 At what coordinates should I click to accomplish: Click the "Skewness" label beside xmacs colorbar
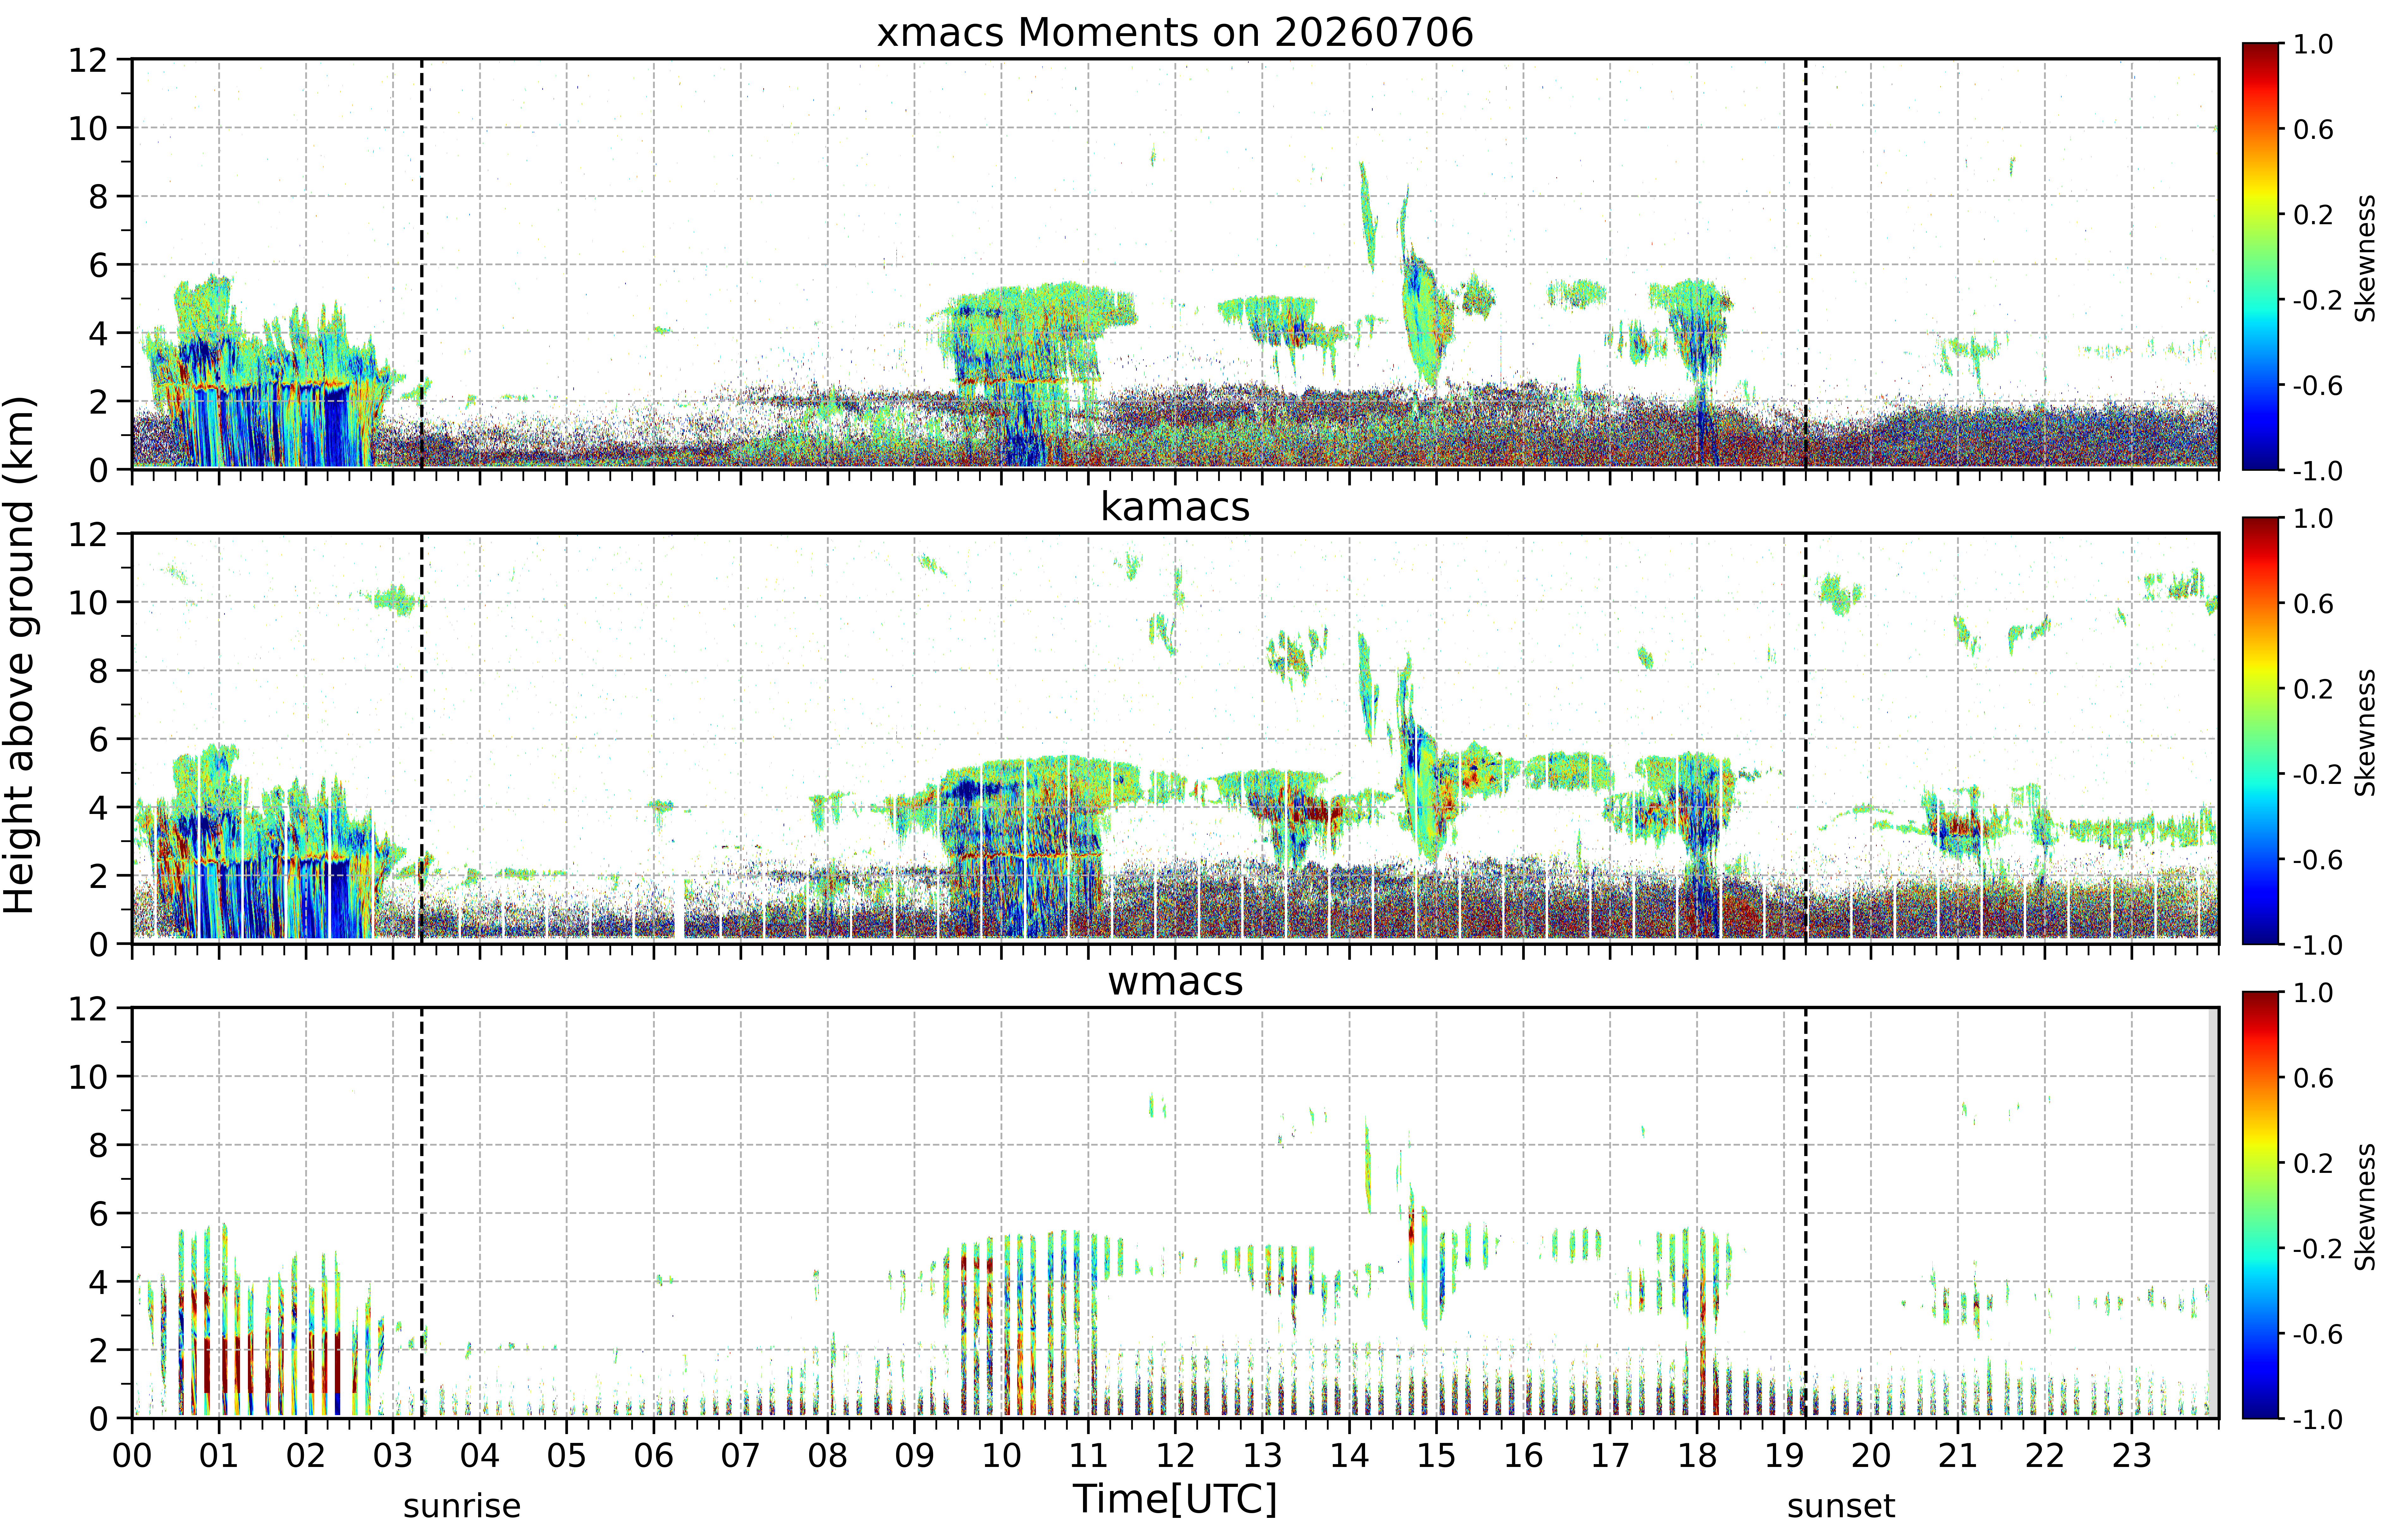[x=2365, y=258]
